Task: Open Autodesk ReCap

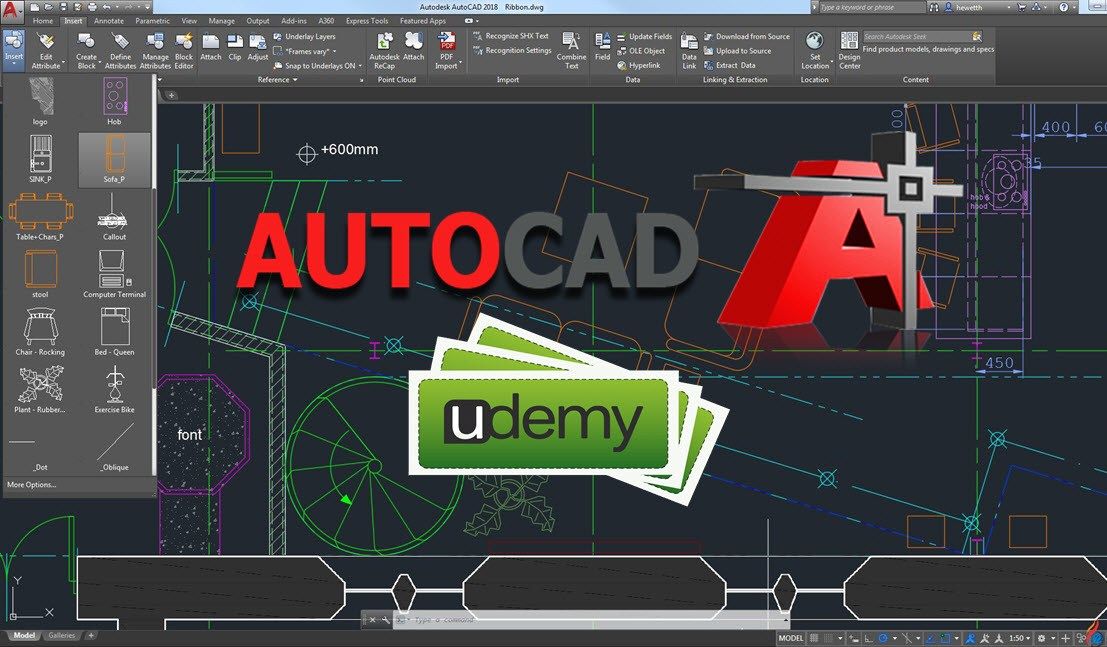Action: 385,51
